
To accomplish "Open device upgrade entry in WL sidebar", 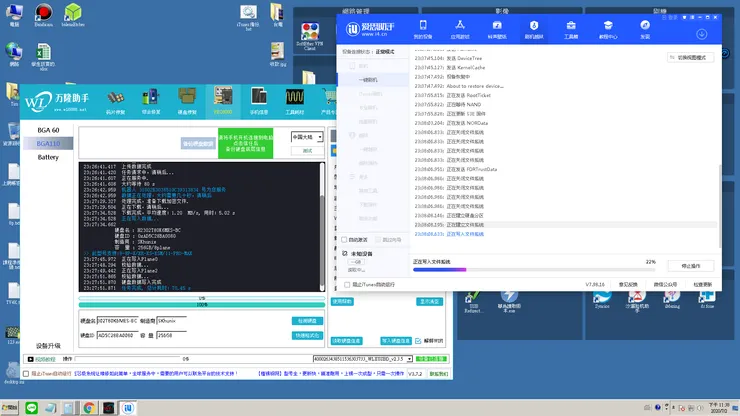I will point(48,346).
